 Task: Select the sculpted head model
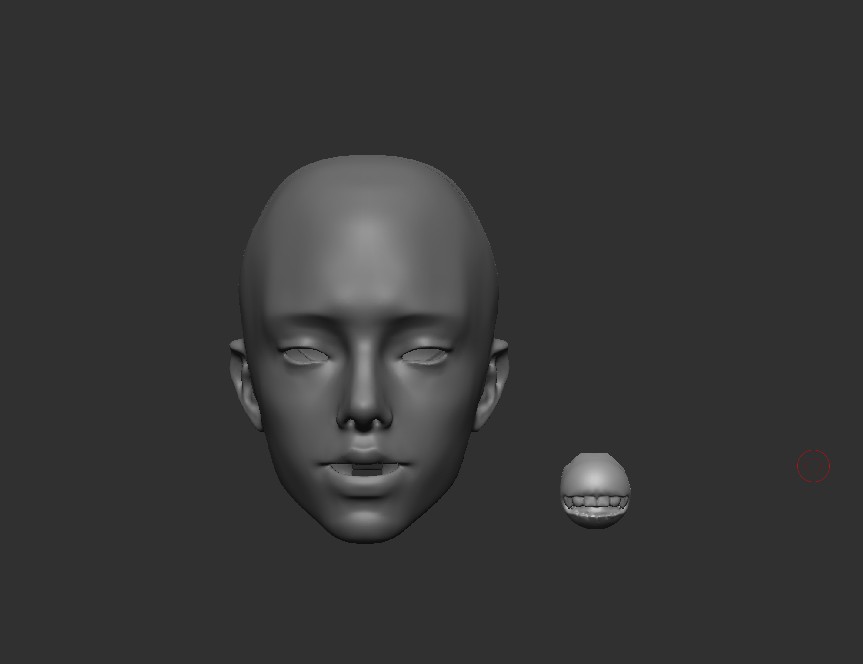tap(368, 349)
